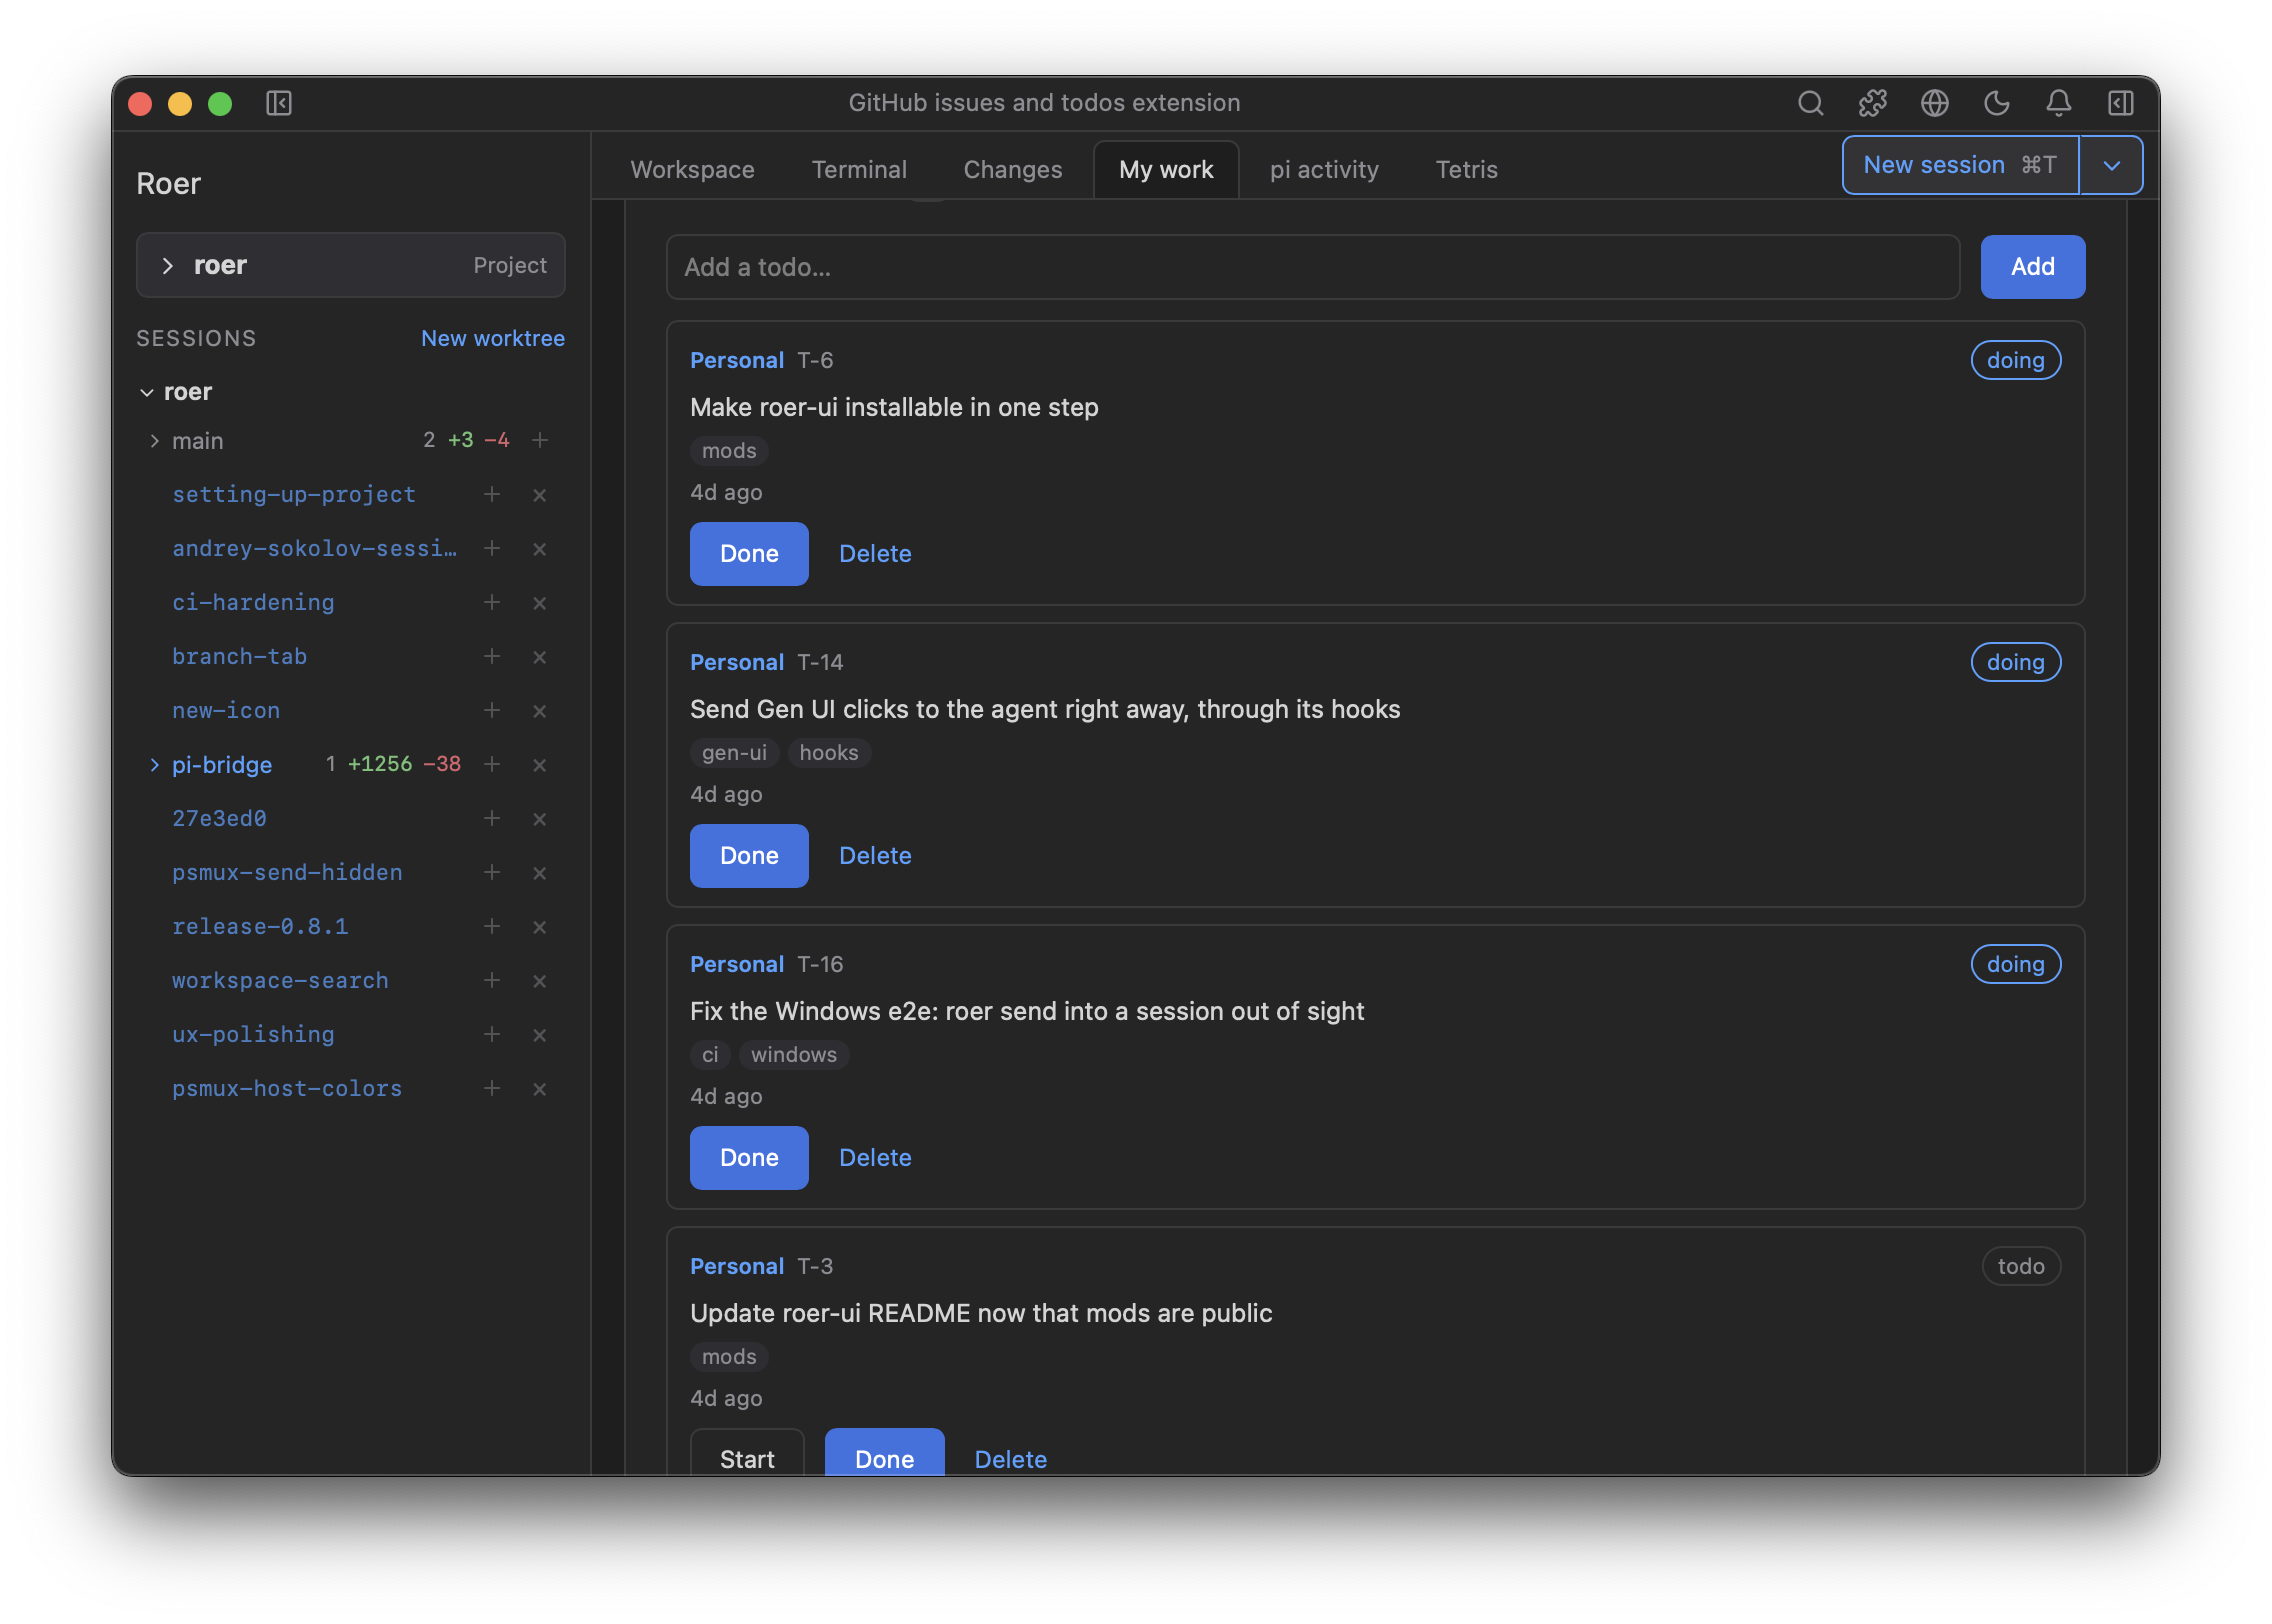Screen dimensions: 2272x1624
Task: Open the New session dropdown arrow
Action: tap(2111, 165)
